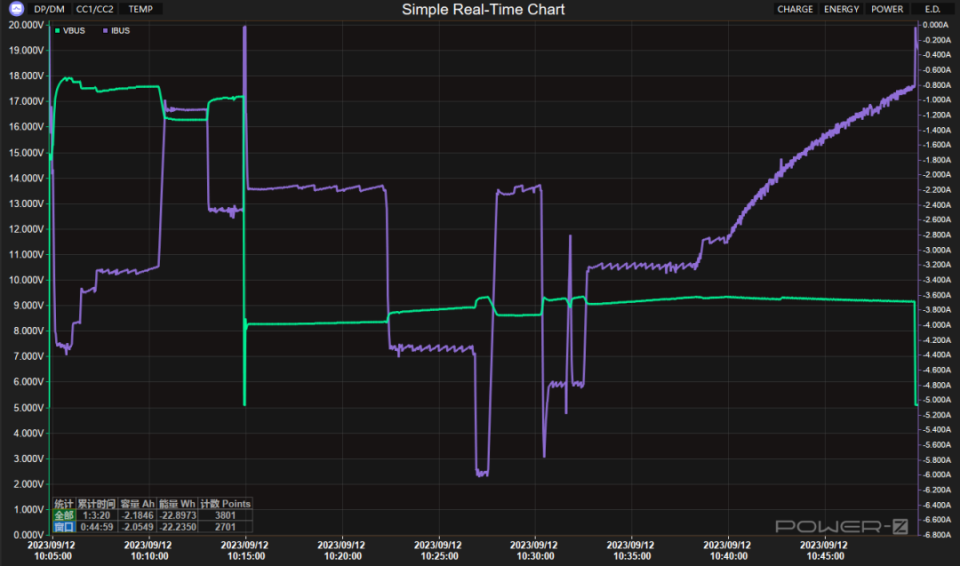The image size is (960, 566).
Task: Click the Simple Real-Time Chart title
Action: (x=483, y=9)
